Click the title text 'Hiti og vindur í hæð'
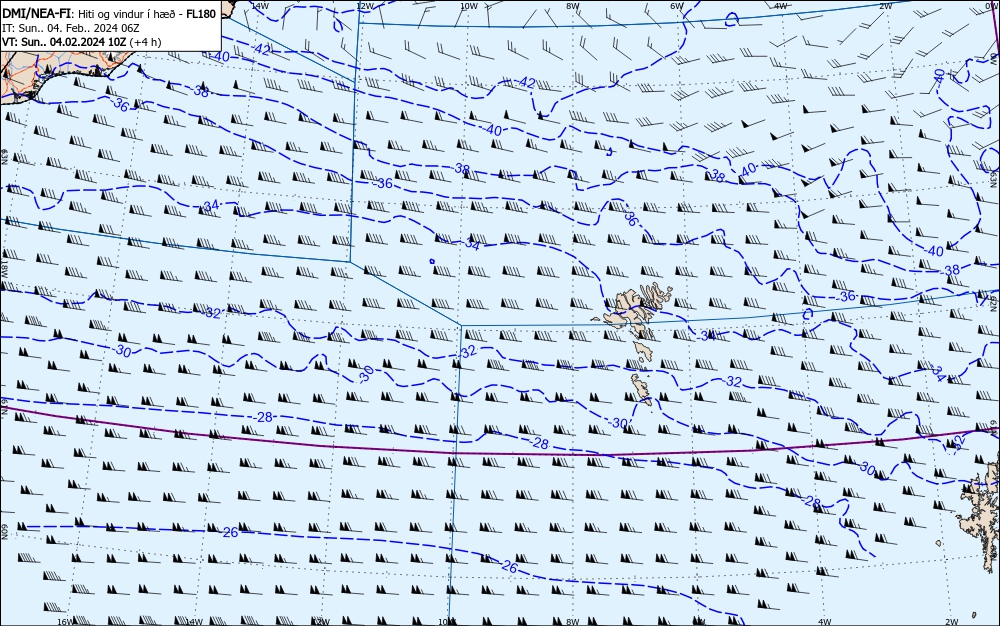1000x626 pixels. coord(127,14)
